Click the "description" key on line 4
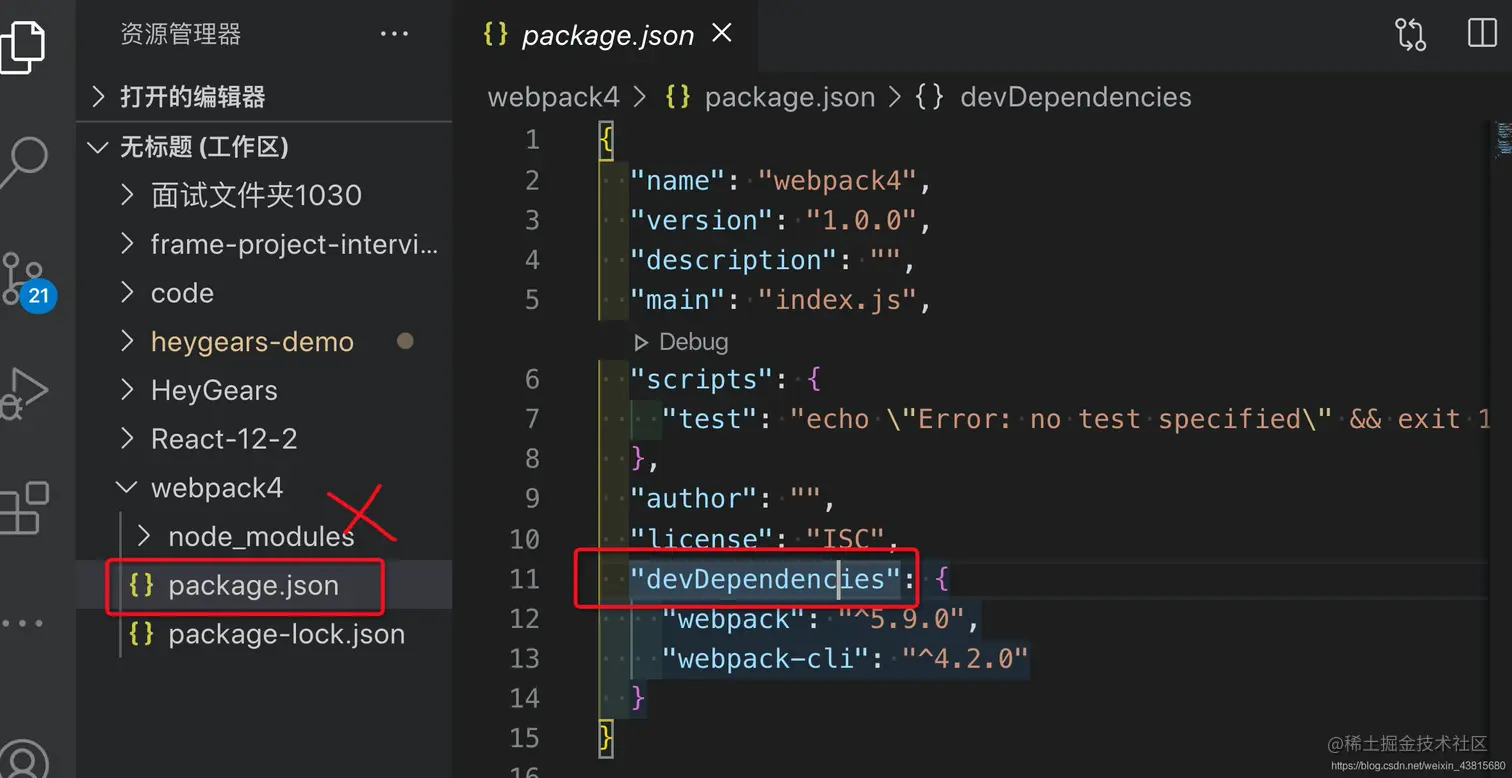Image resolution: width=1512 pixels, height=778 pixels. point(734,261)
